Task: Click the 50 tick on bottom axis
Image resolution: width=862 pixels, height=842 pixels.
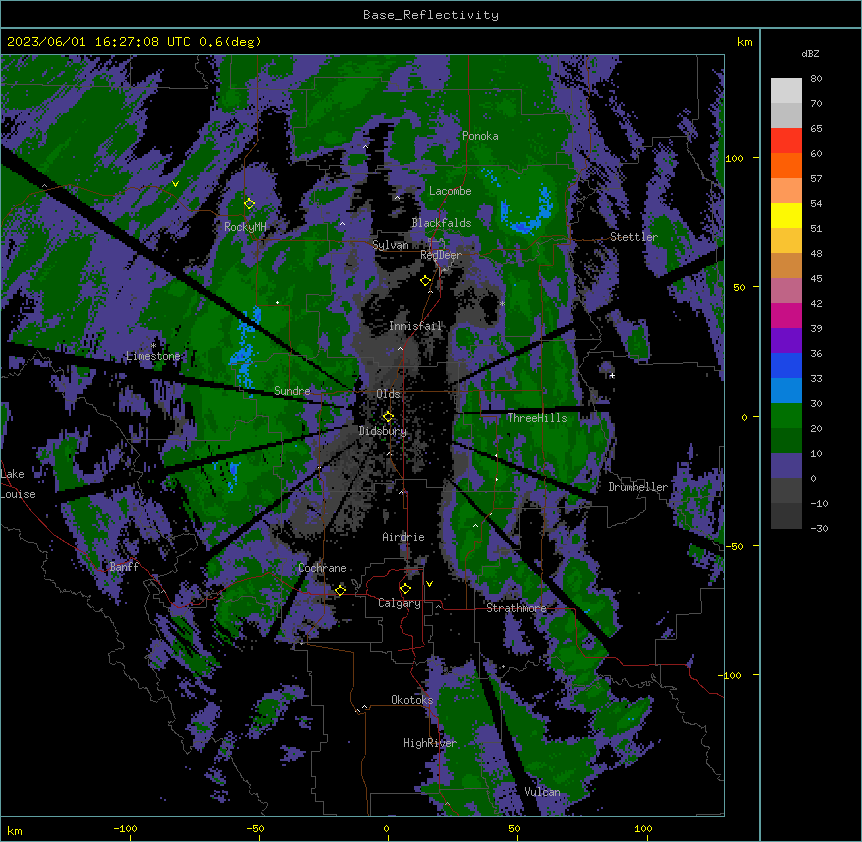Action: 514,828
